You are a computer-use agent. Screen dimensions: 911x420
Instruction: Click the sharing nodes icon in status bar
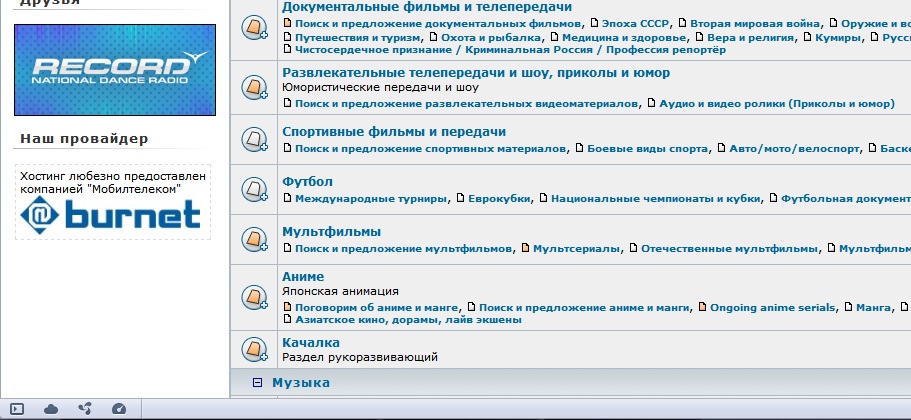(85, 410)
